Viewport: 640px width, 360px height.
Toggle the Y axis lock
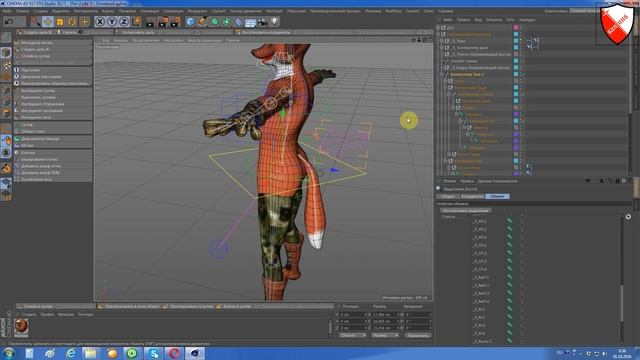[112, 22]
